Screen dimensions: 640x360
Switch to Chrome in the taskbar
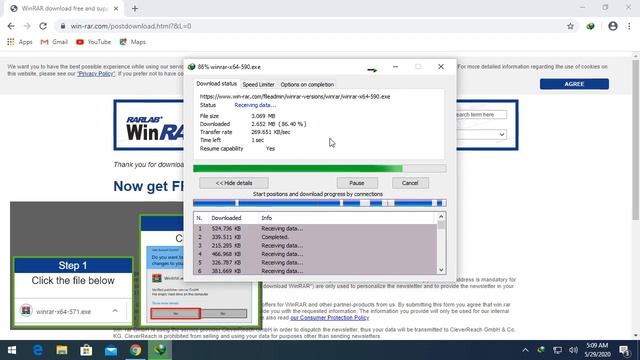136,350
